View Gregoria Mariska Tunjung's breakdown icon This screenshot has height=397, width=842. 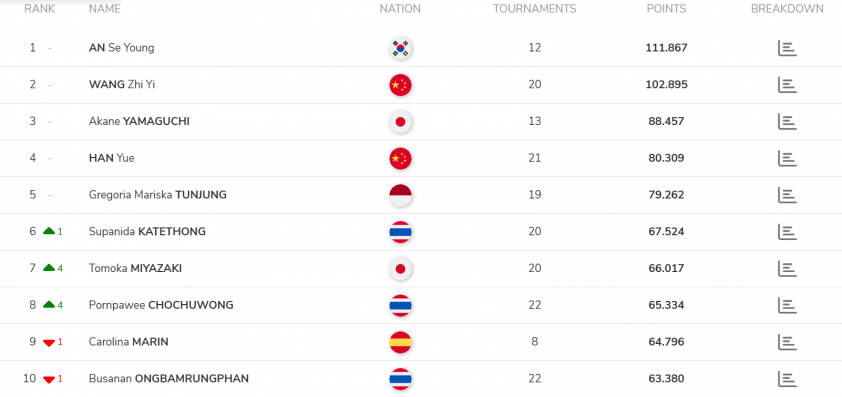tap(787, 195)
